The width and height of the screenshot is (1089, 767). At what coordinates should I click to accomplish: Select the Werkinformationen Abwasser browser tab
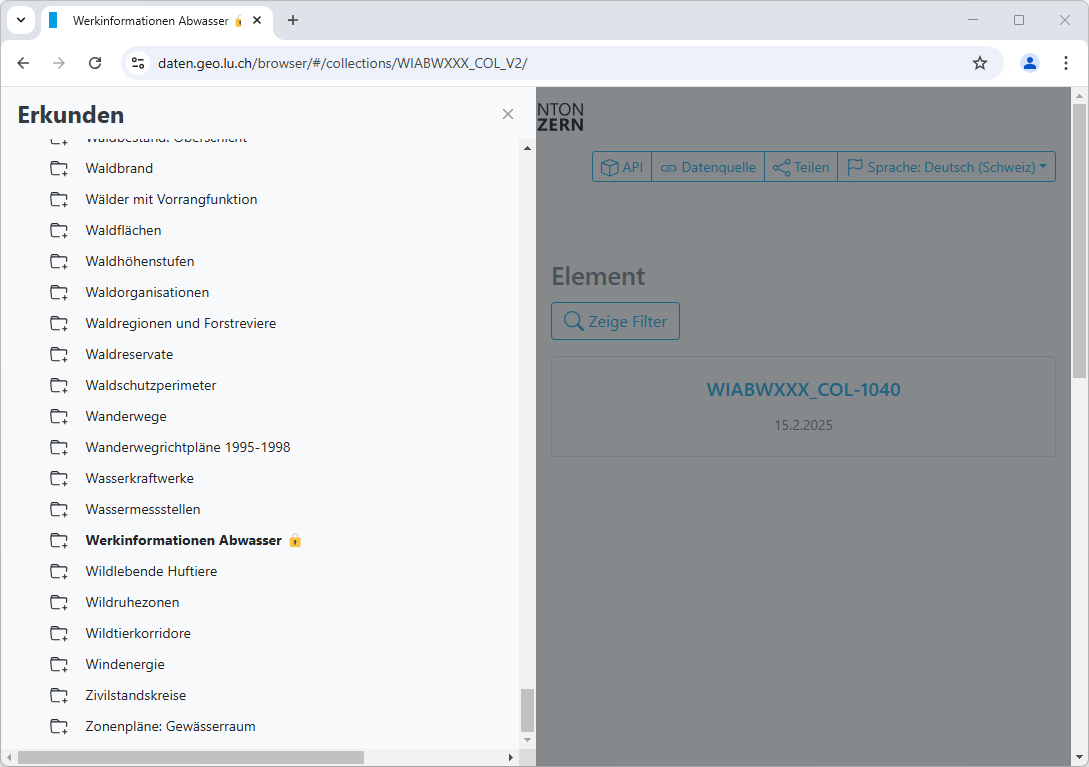pyautogui.click(x=150, y=20)
